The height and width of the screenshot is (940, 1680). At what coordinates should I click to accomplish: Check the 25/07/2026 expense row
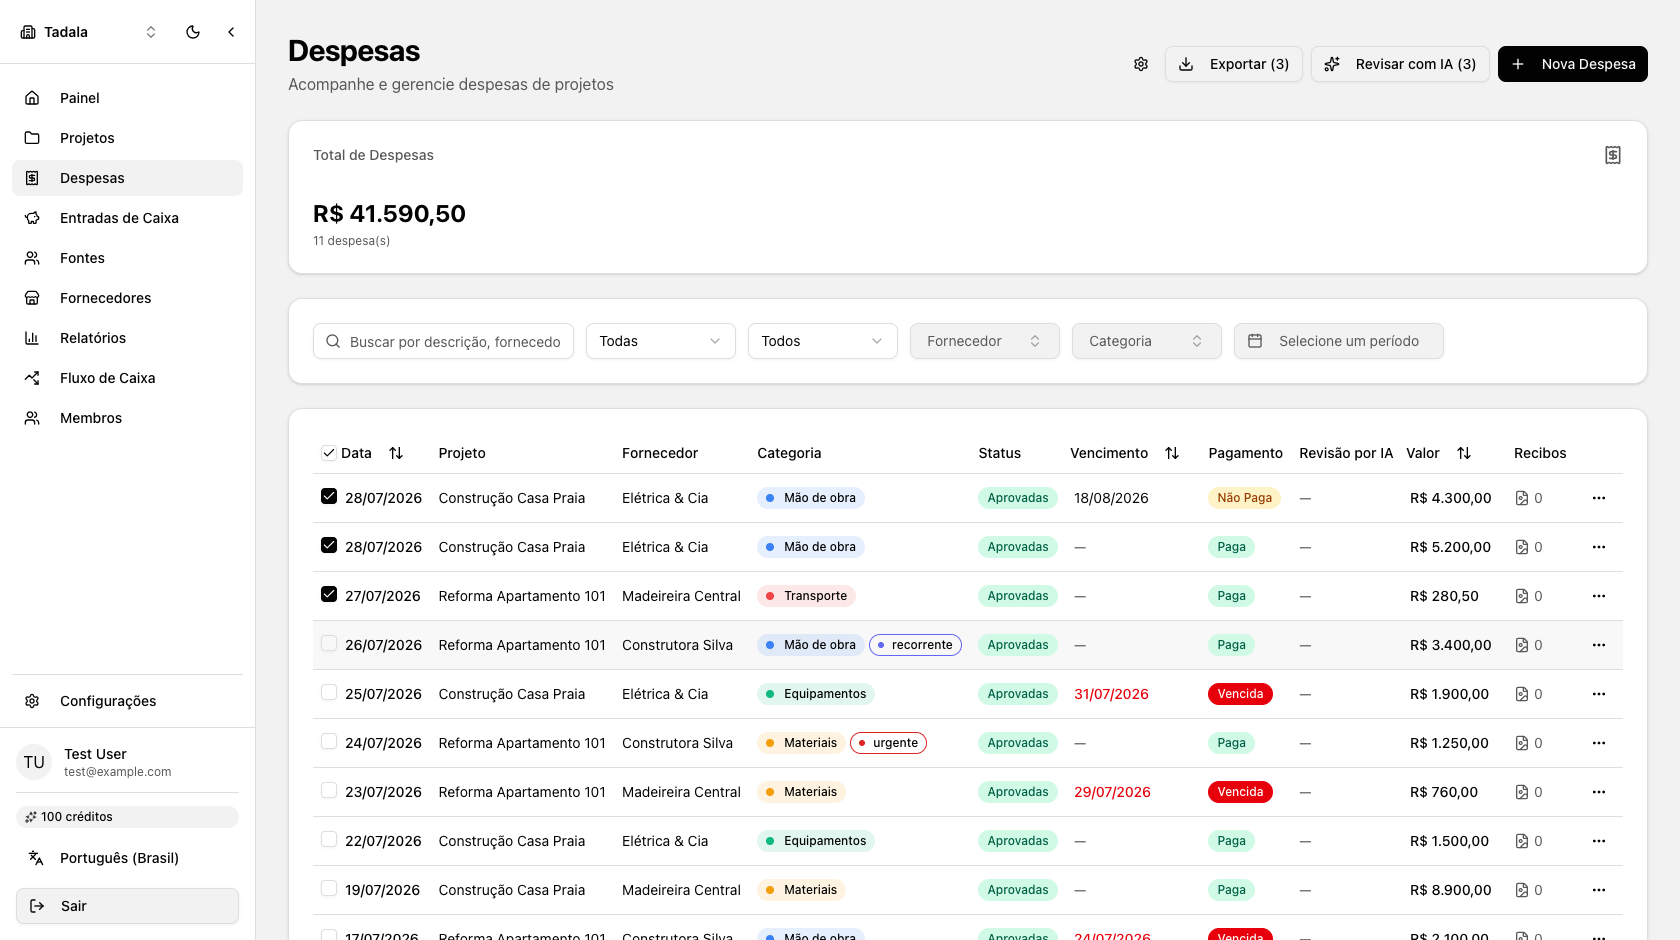tap(329, 692)
